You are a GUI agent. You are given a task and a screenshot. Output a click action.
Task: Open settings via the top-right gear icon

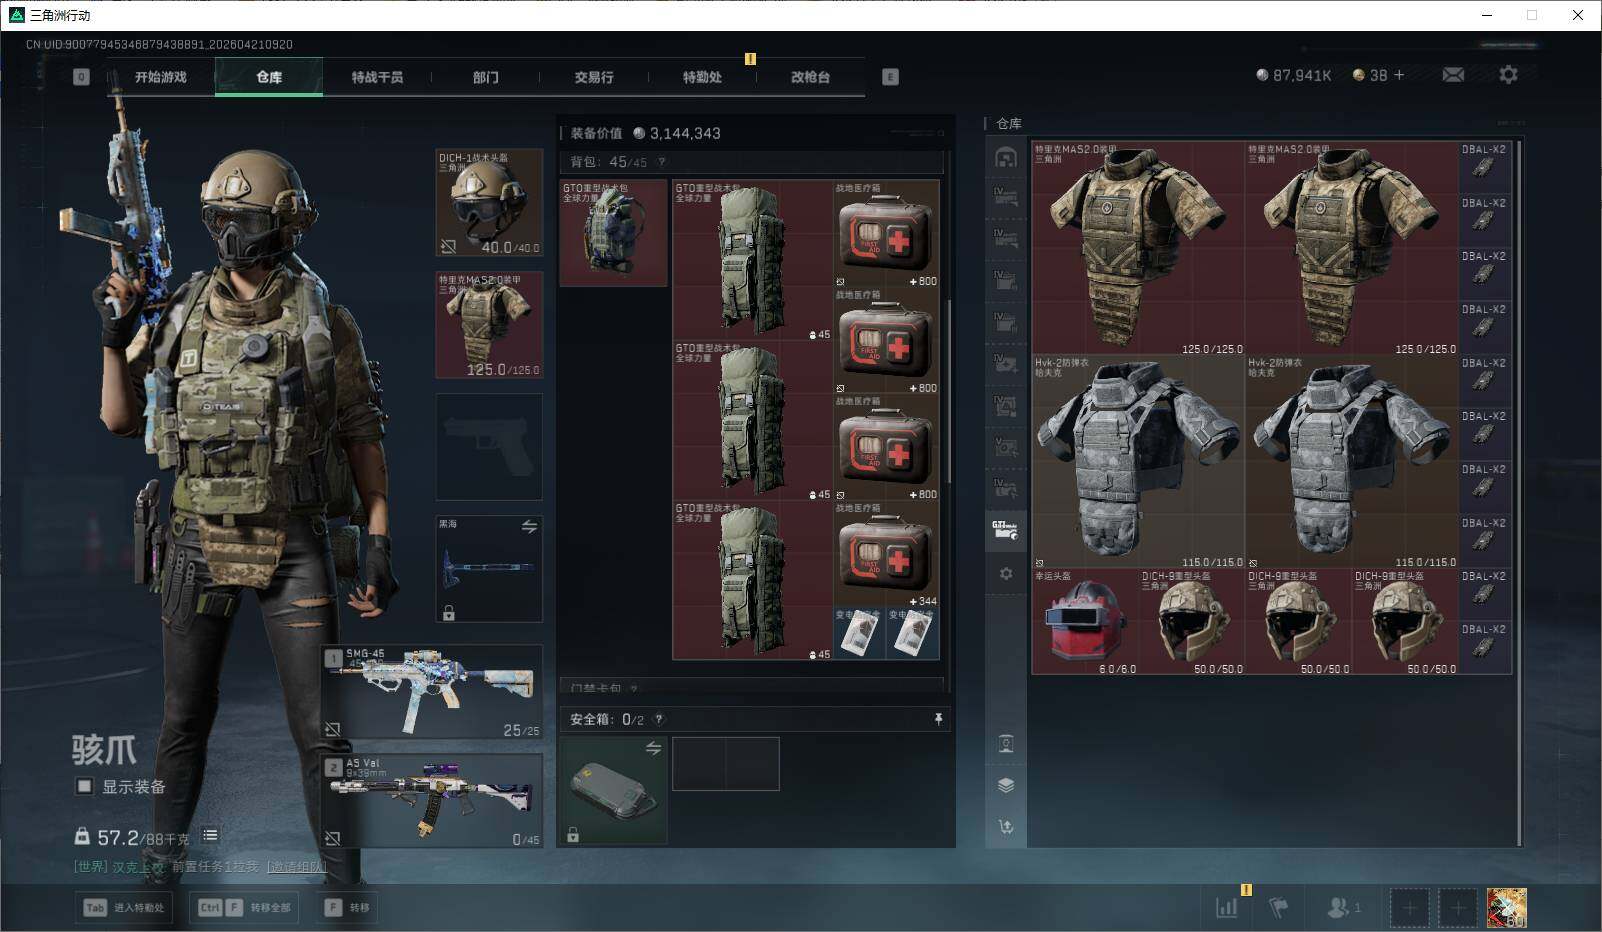click(1508, 75)
